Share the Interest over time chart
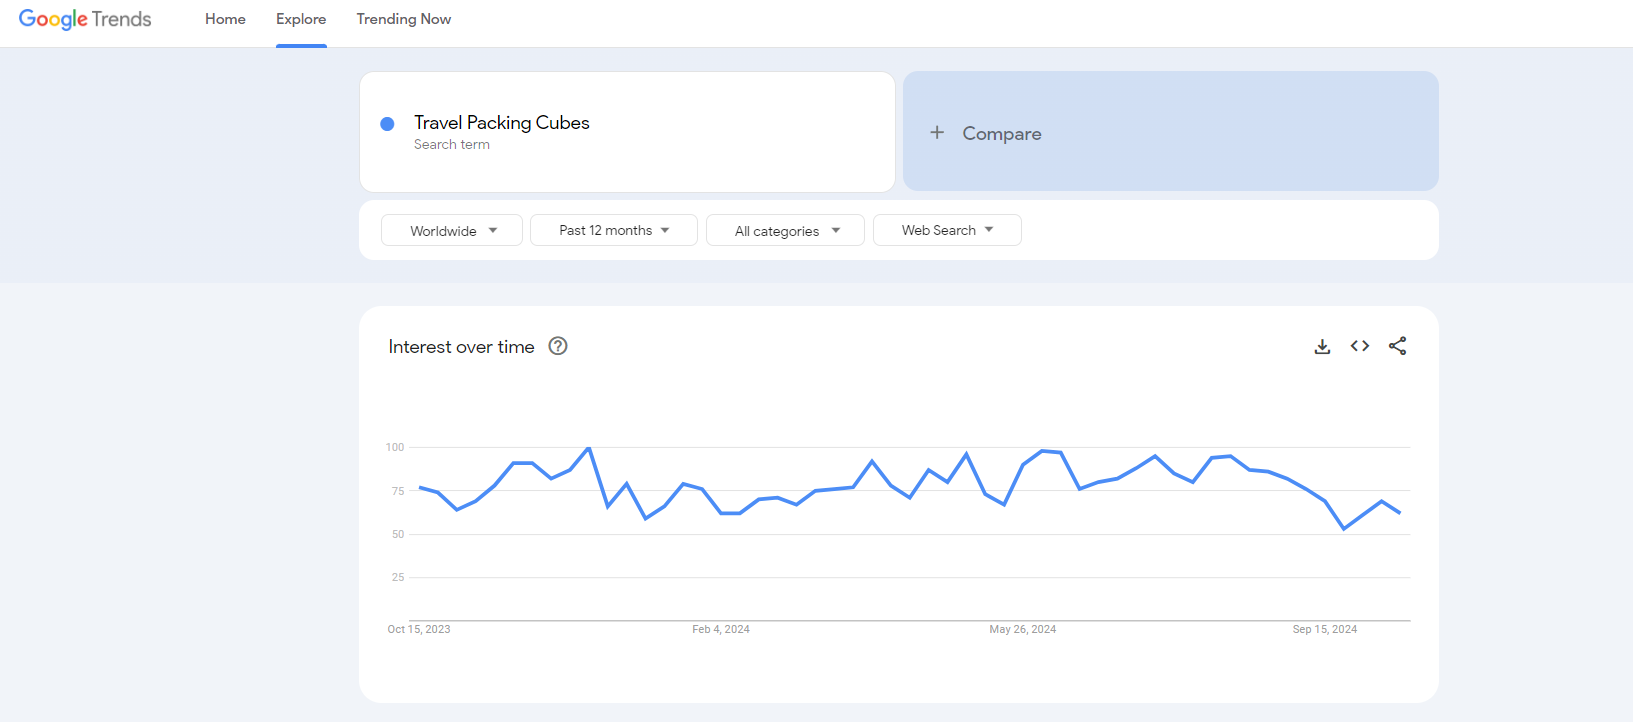Image resolution: width=1633 pixels, height=722 pixels. (1398, 346)
